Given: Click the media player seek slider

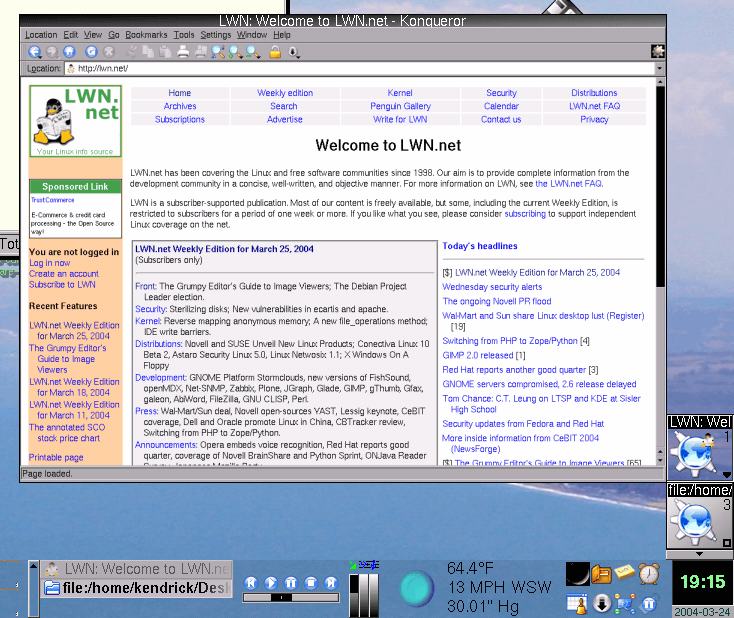Looking at the screenshot, I should (x=291, y=597).
